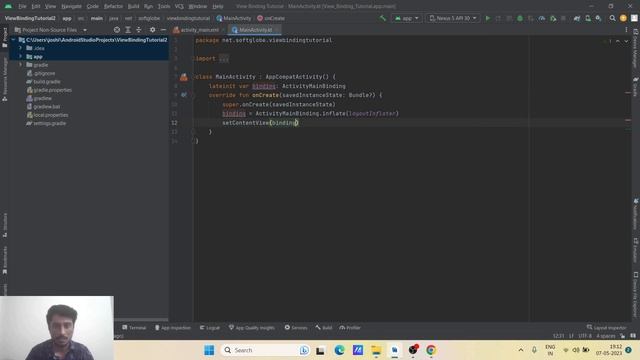Open the File menu
This screenshot has width=640, height=360.
[22, 6]
